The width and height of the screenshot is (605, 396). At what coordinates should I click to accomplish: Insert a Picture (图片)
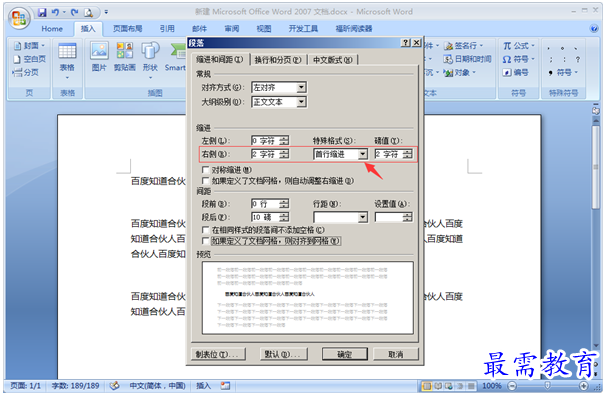(99, 57)
